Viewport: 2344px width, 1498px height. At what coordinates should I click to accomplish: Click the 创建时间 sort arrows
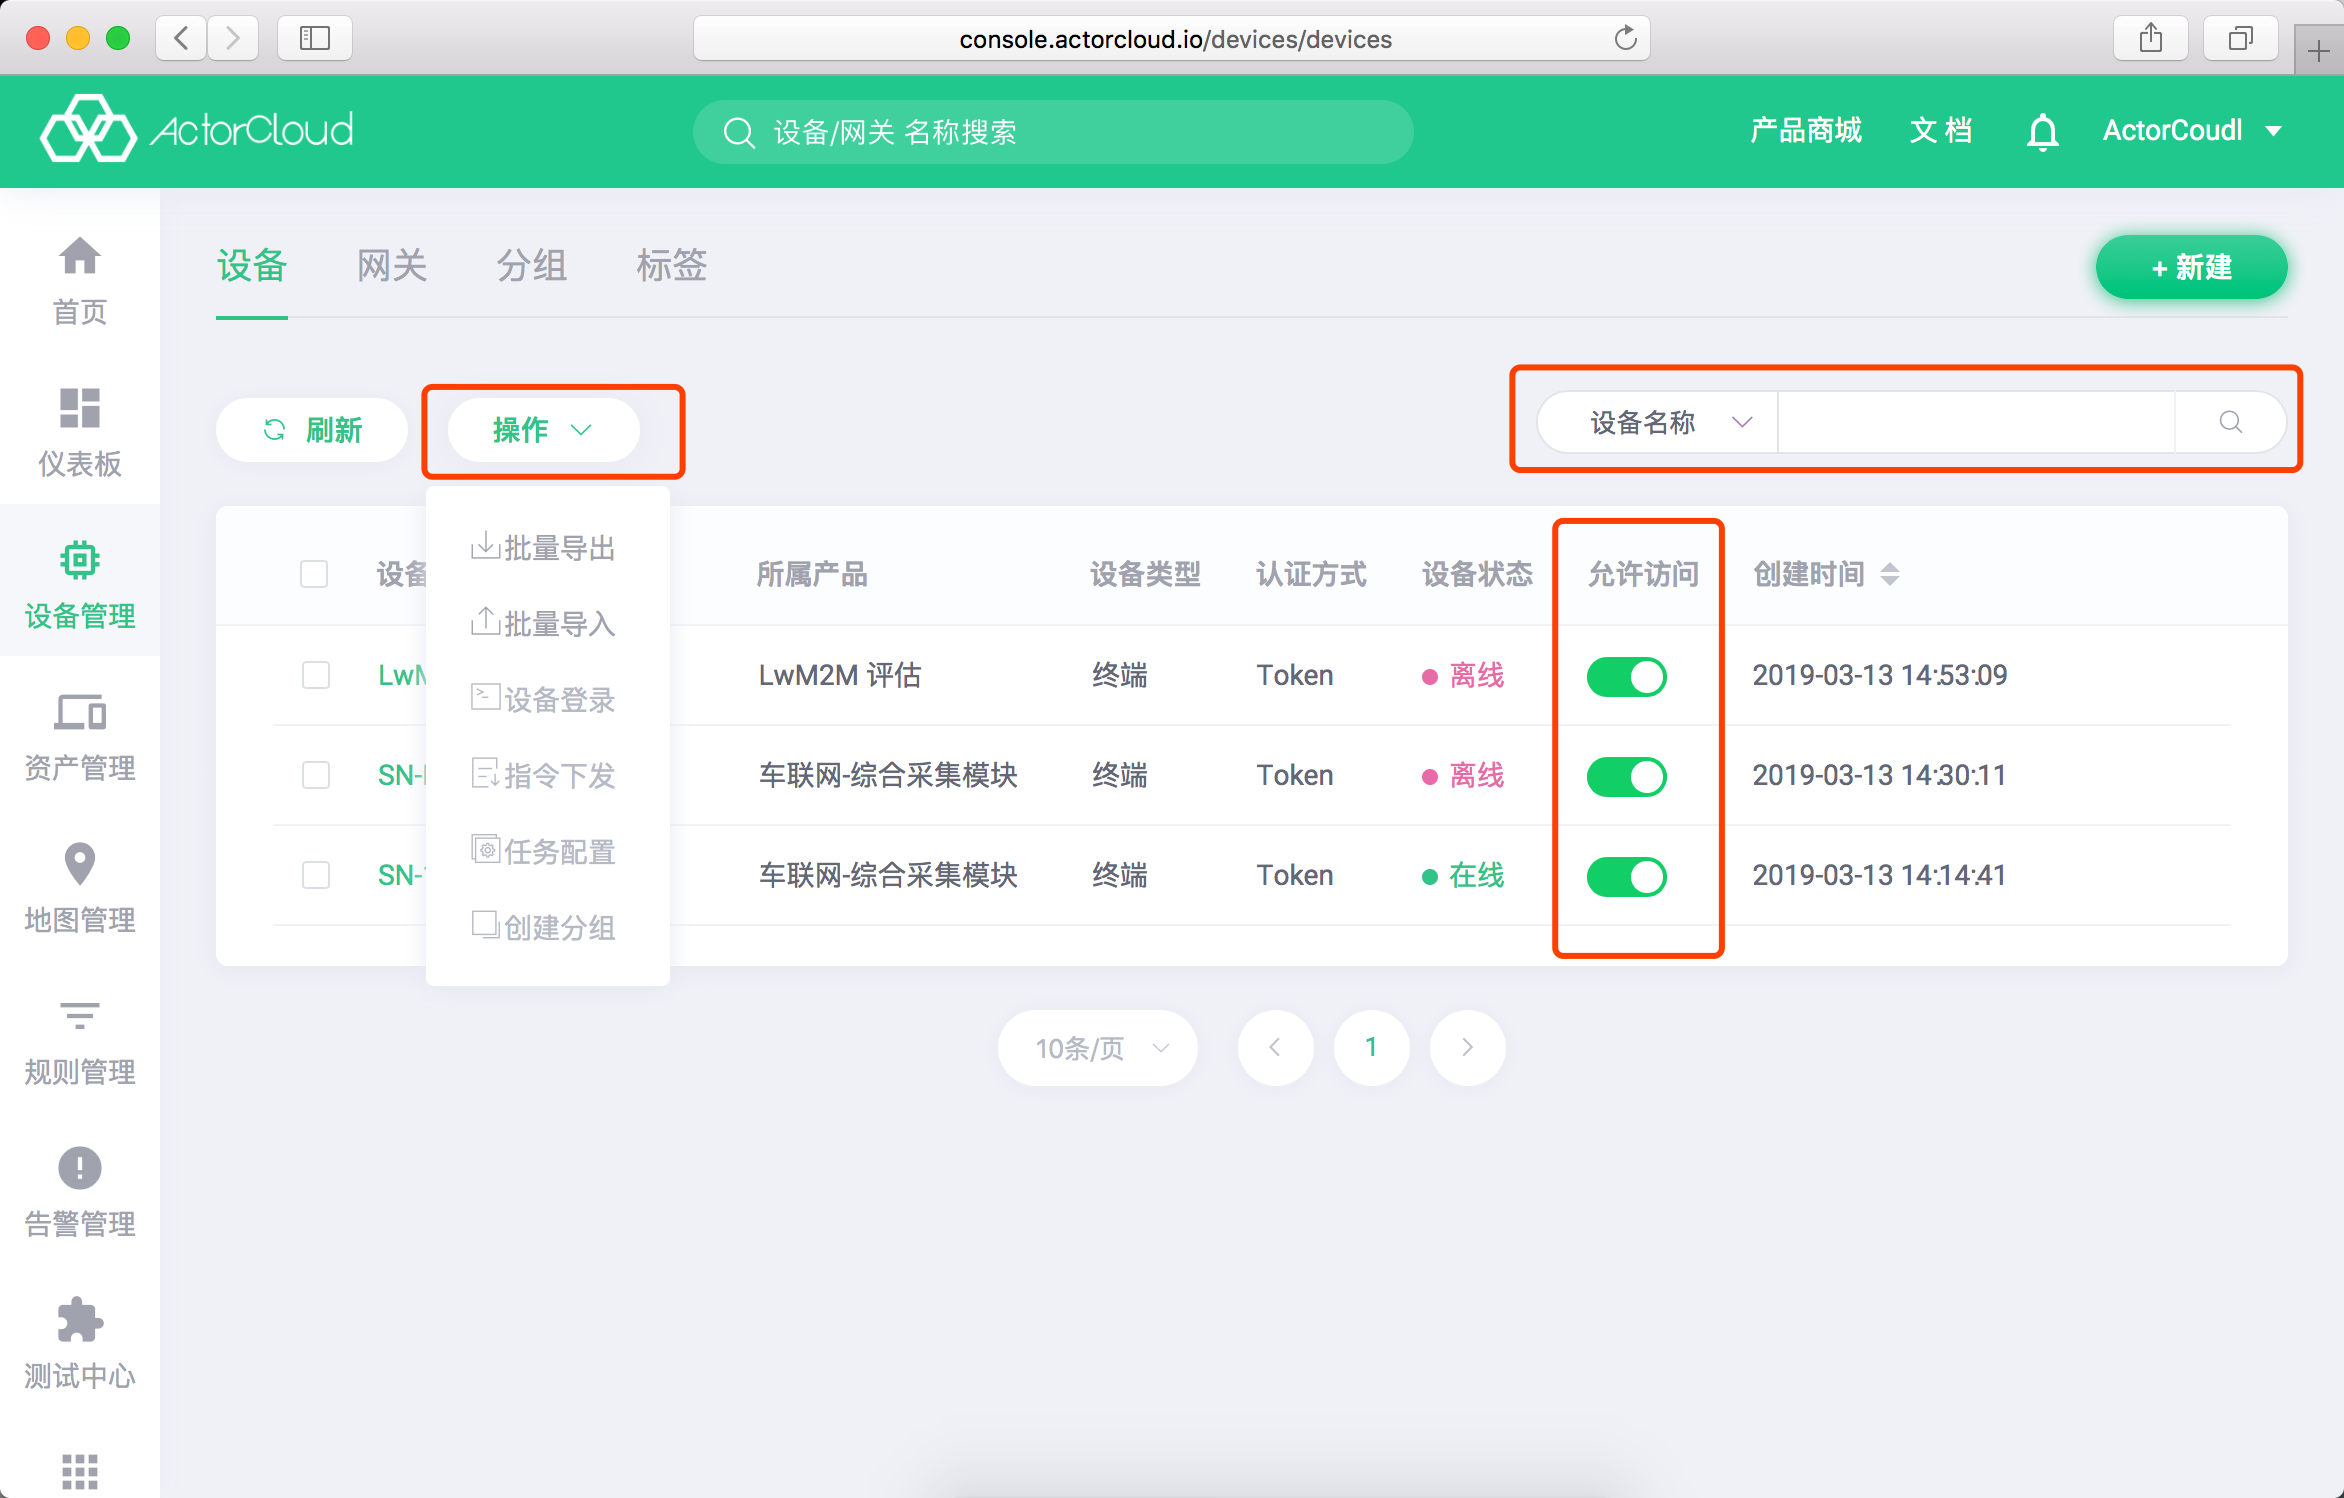1889,574
